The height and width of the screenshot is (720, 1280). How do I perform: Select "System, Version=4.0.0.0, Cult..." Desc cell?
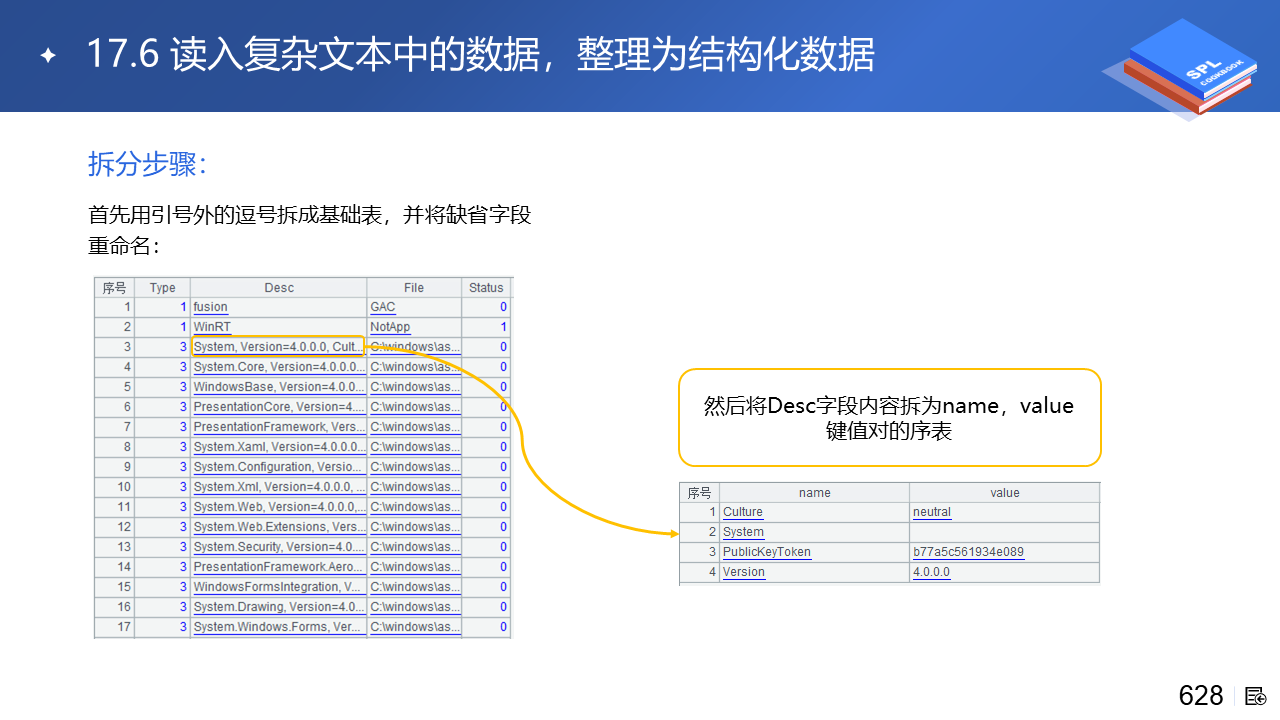[279, 347]
